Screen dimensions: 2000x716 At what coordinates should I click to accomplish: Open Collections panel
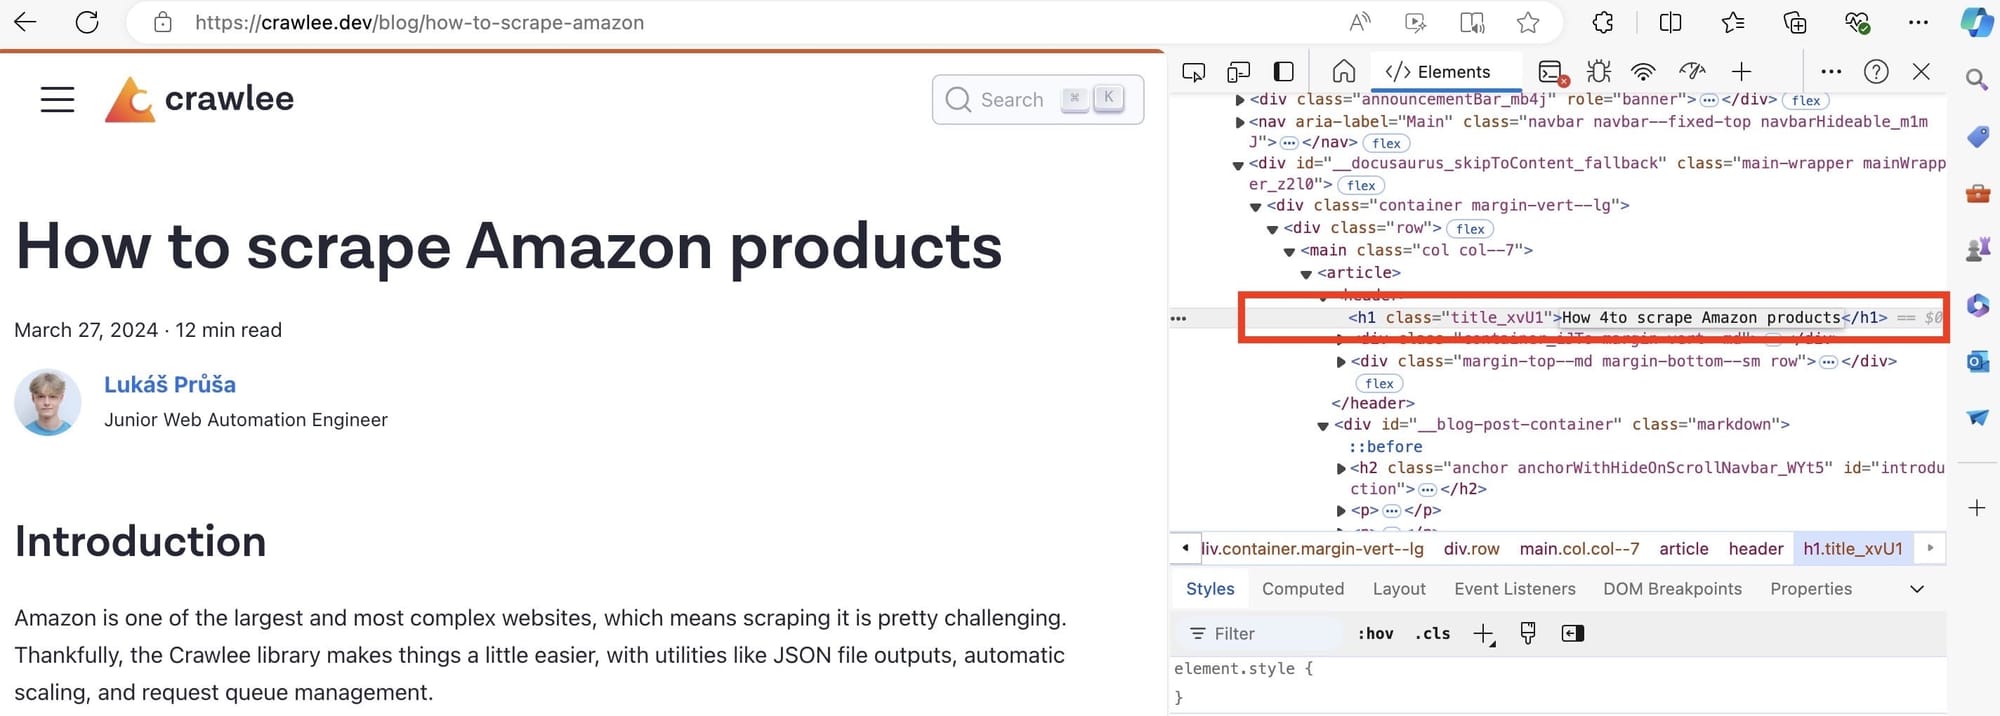click(1795, 22)
